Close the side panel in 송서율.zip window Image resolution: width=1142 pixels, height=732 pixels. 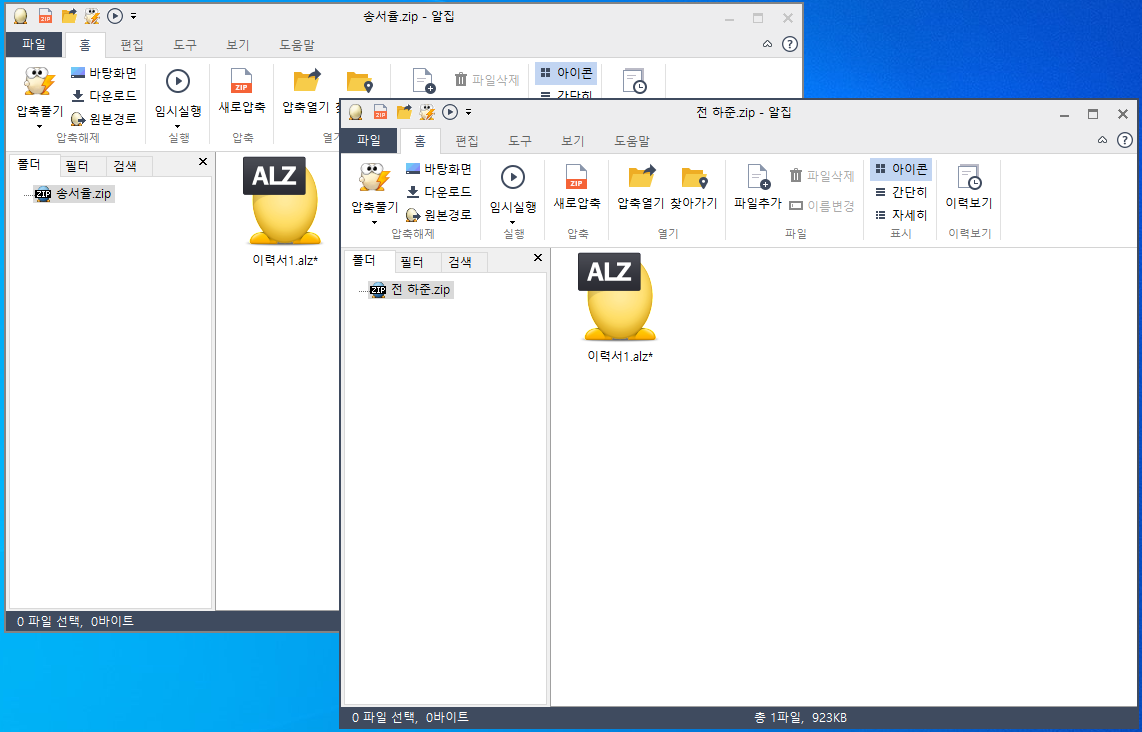(x=203, y=162)
